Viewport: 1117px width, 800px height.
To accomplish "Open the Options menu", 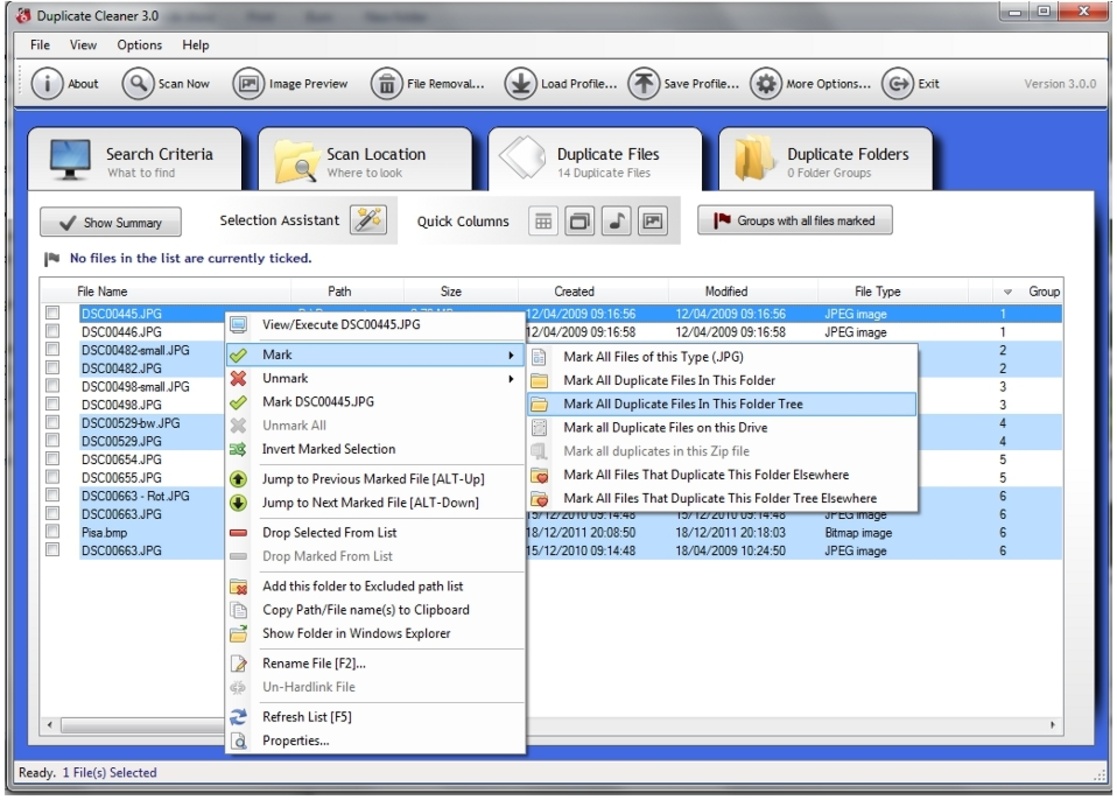I will pyautogui.click(x=139, y=45).
